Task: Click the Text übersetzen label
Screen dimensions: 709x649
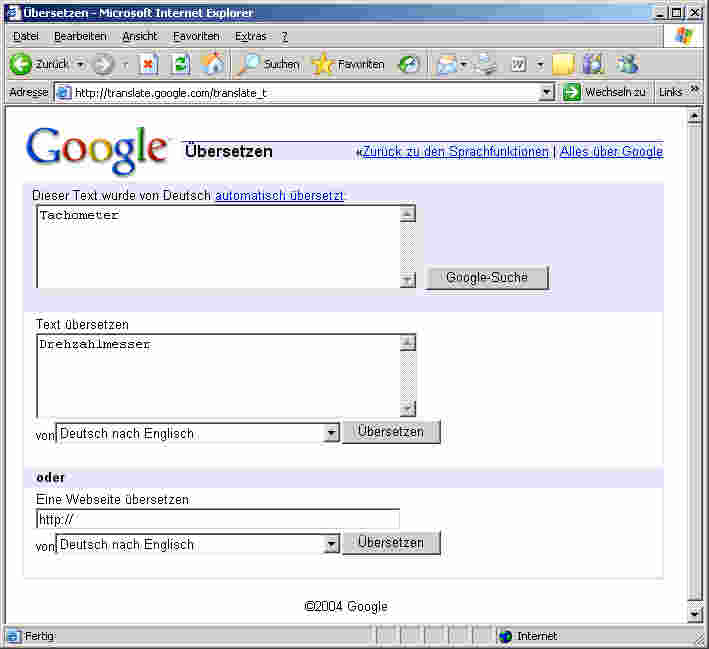Action: [82, 324]
